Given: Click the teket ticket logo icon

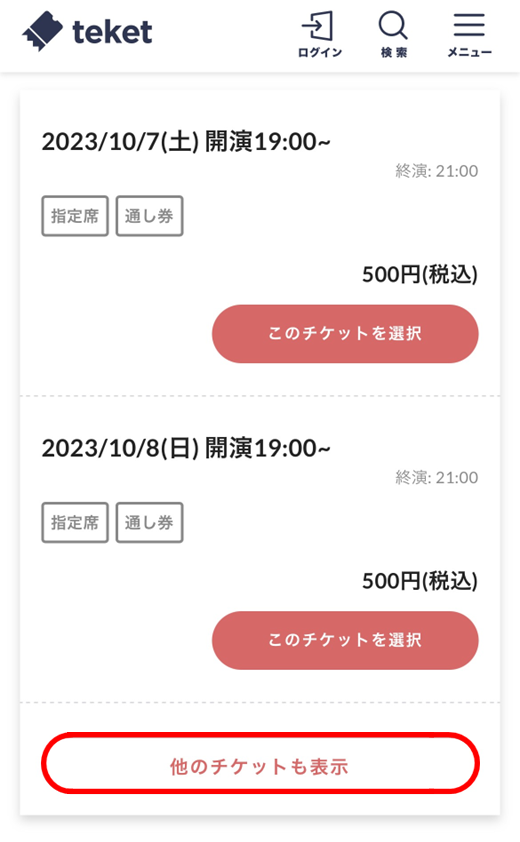Looking at the screenshot, I should point(42,31).
